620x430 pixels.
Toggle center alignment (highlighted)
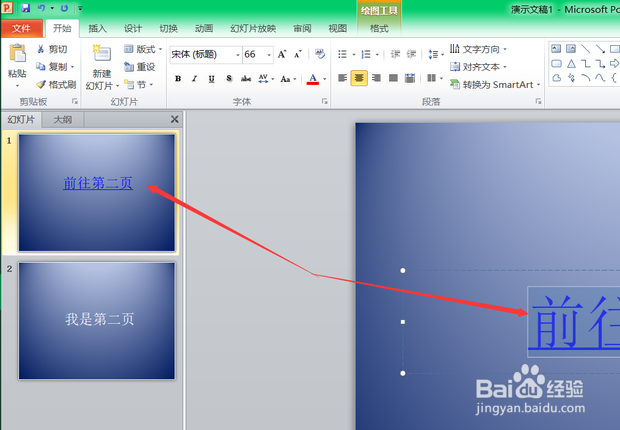[x=359, y=78]
